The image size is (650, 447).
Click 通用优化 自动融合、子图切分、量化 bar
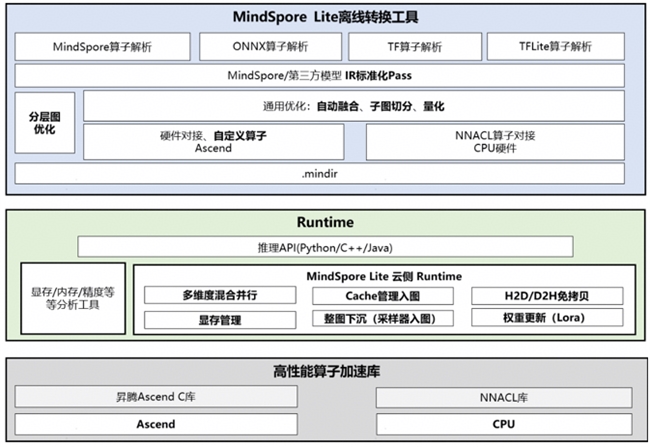click(359, 106)
